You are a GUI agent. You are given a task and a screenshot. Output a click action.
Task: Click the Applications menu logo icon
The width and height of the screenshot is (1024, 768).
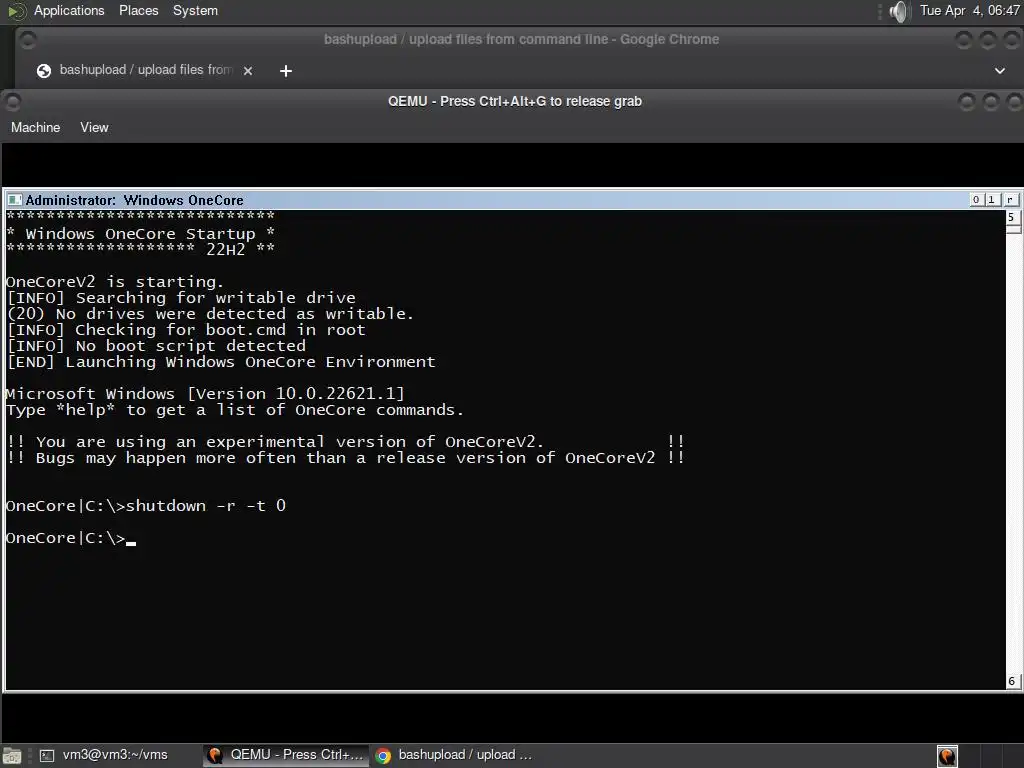[16, 11]
